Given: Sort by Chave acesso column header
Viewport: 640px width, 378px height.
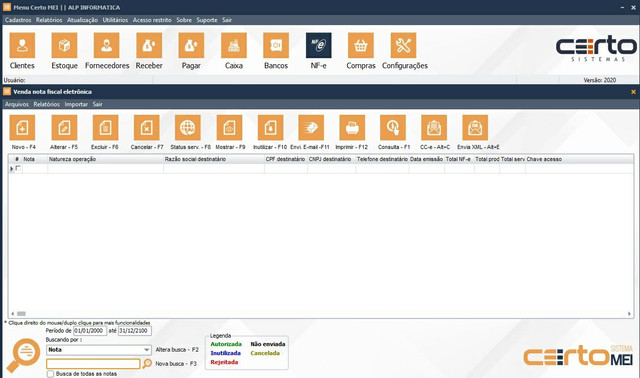Looking at the screenshot, I should pos(579,159).
